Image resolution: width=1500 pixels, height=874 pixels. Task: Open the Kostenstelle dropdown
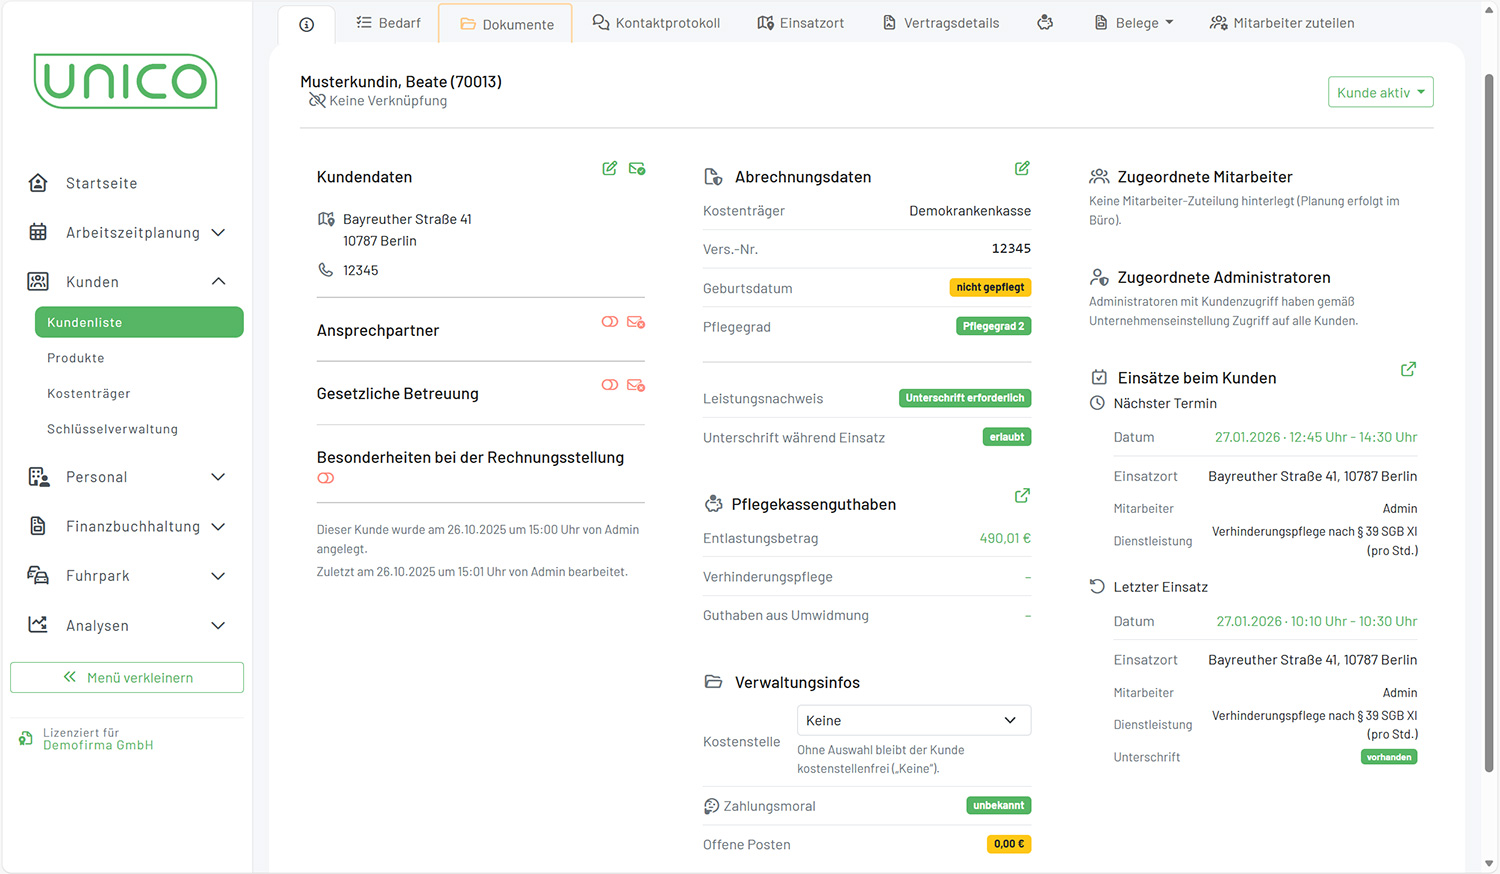(913, 721)
